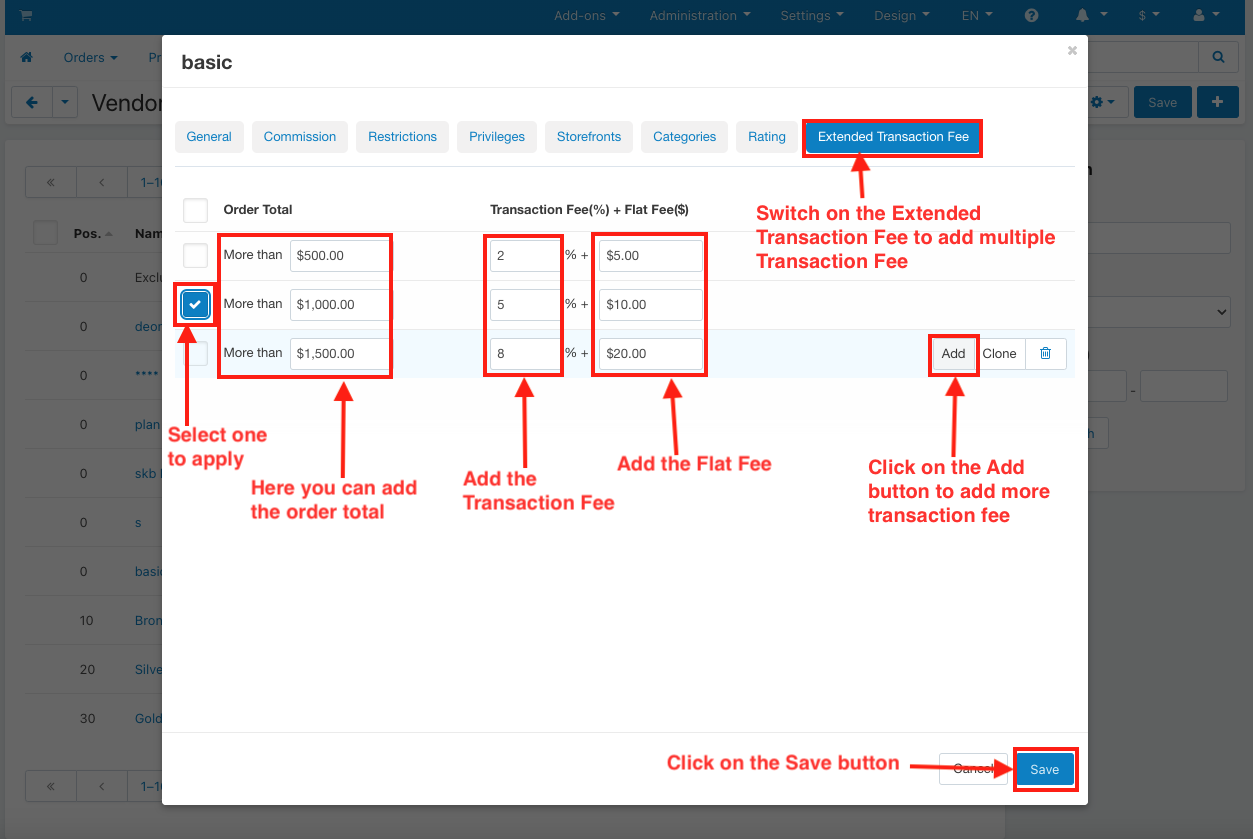Close the basic dialog with the X icon
Image resolution: width=1253 pixels, height=839 pixels.
pos(1072,50)
